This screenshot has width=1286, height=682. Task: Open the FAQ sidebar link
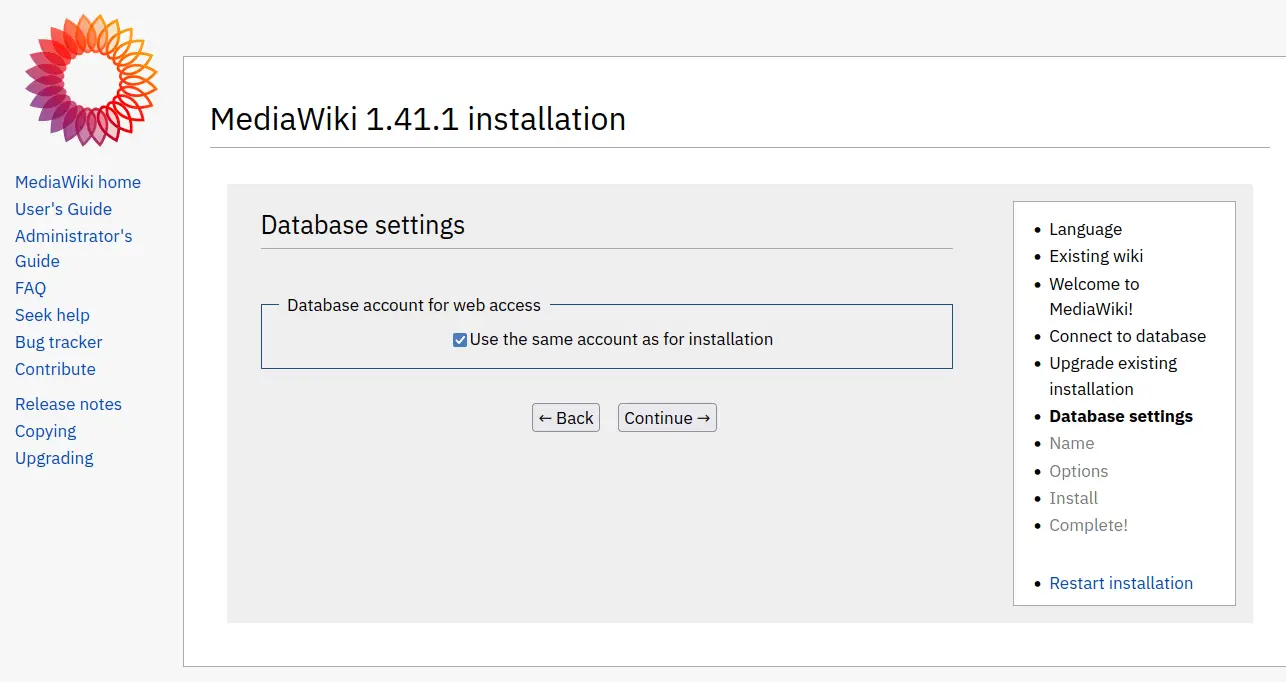click(x=30, y=288)
